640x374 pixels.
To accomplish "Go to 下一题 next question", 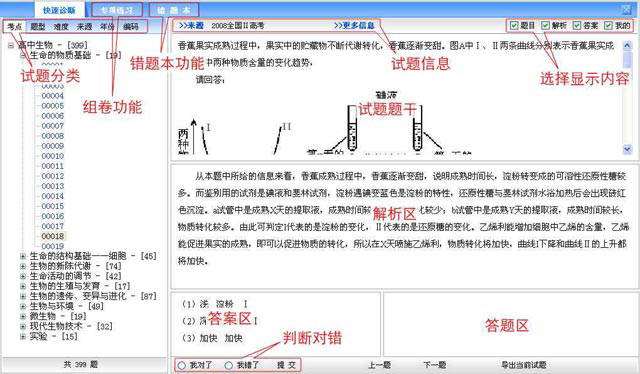I will (434, 365).
